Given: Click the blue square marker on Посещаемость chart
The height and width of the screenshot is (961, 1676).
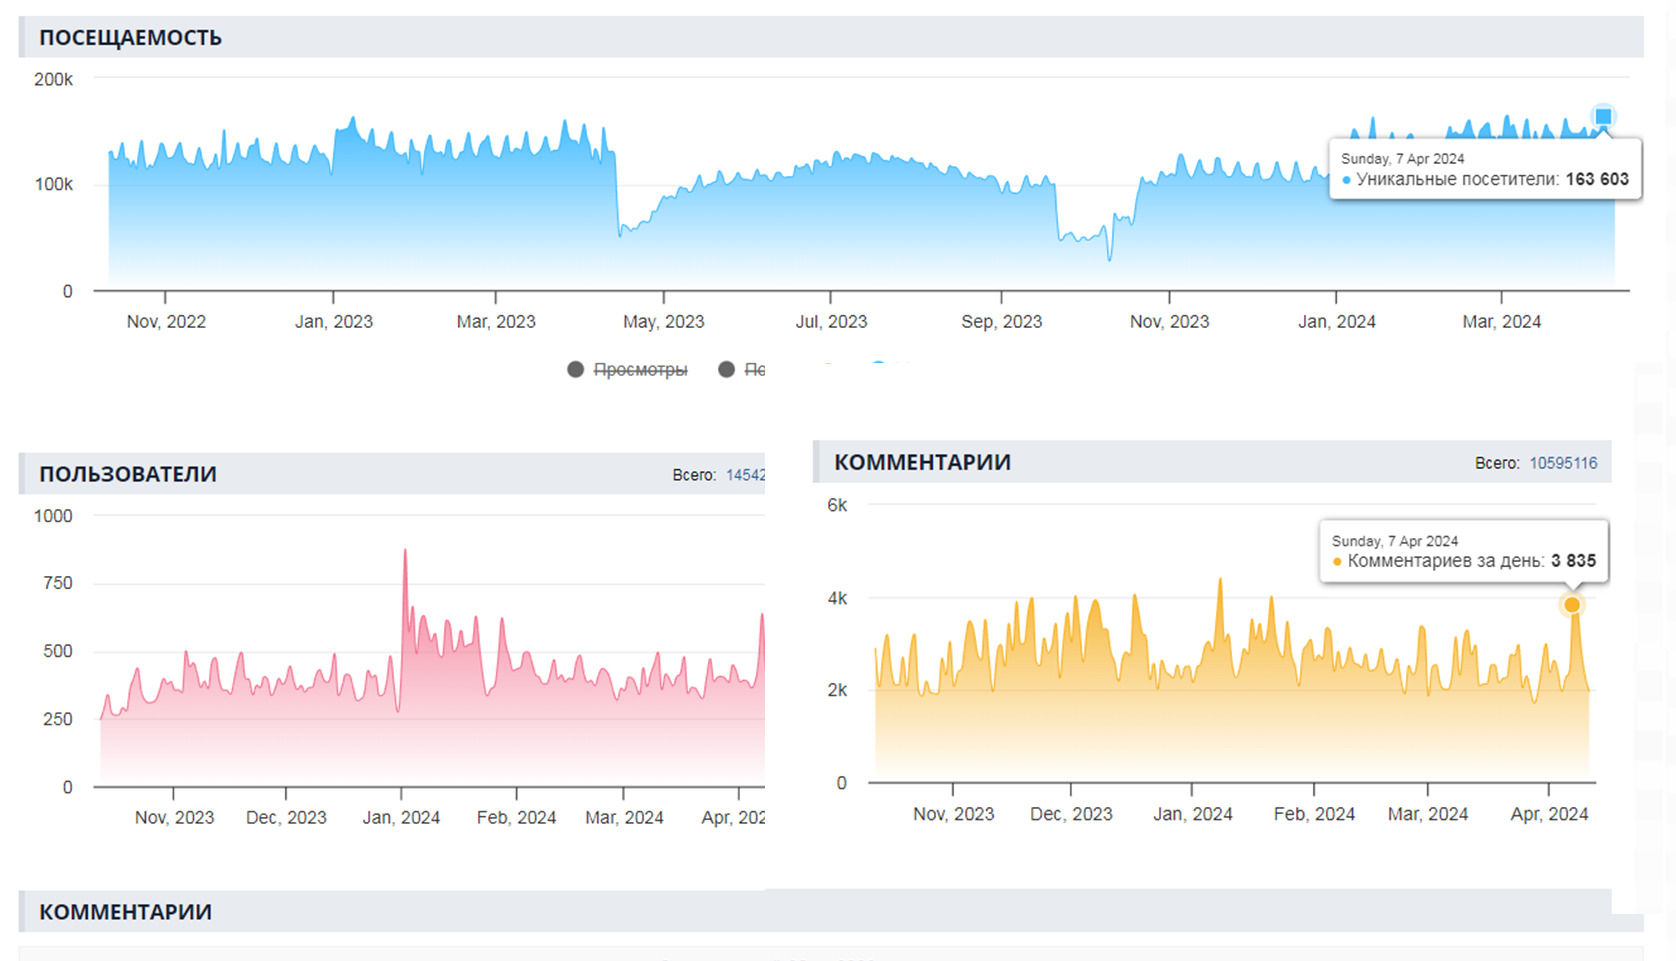Looking at the screenshot, I should click(1603, 117).
